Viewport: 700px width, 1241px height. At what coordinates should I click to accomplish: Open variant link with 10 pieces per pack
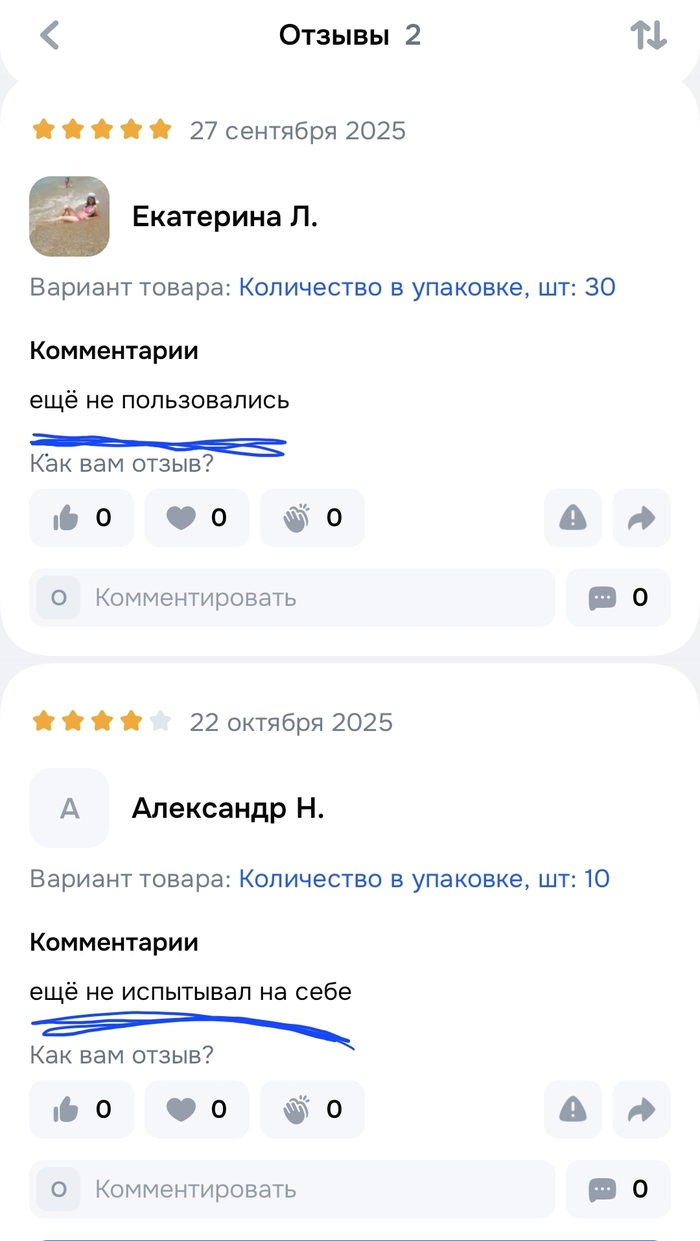click(424, 879)
